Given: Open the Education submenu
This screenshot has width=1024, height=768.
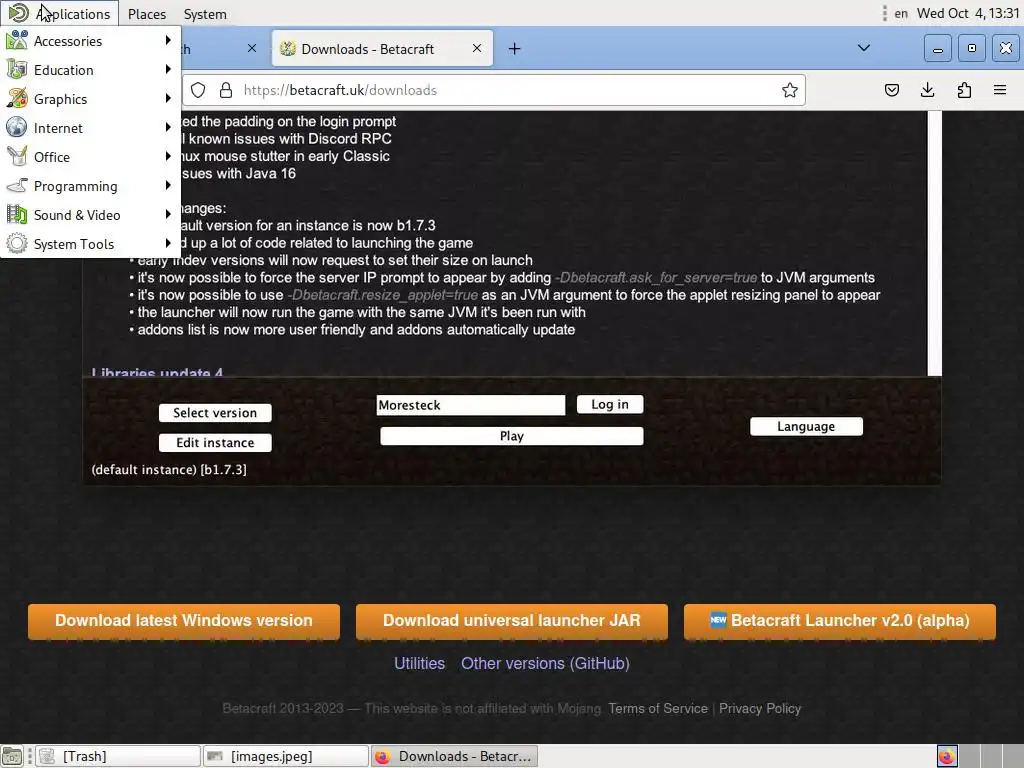Looking at the screenshot, I should click(x=90, y=70).
